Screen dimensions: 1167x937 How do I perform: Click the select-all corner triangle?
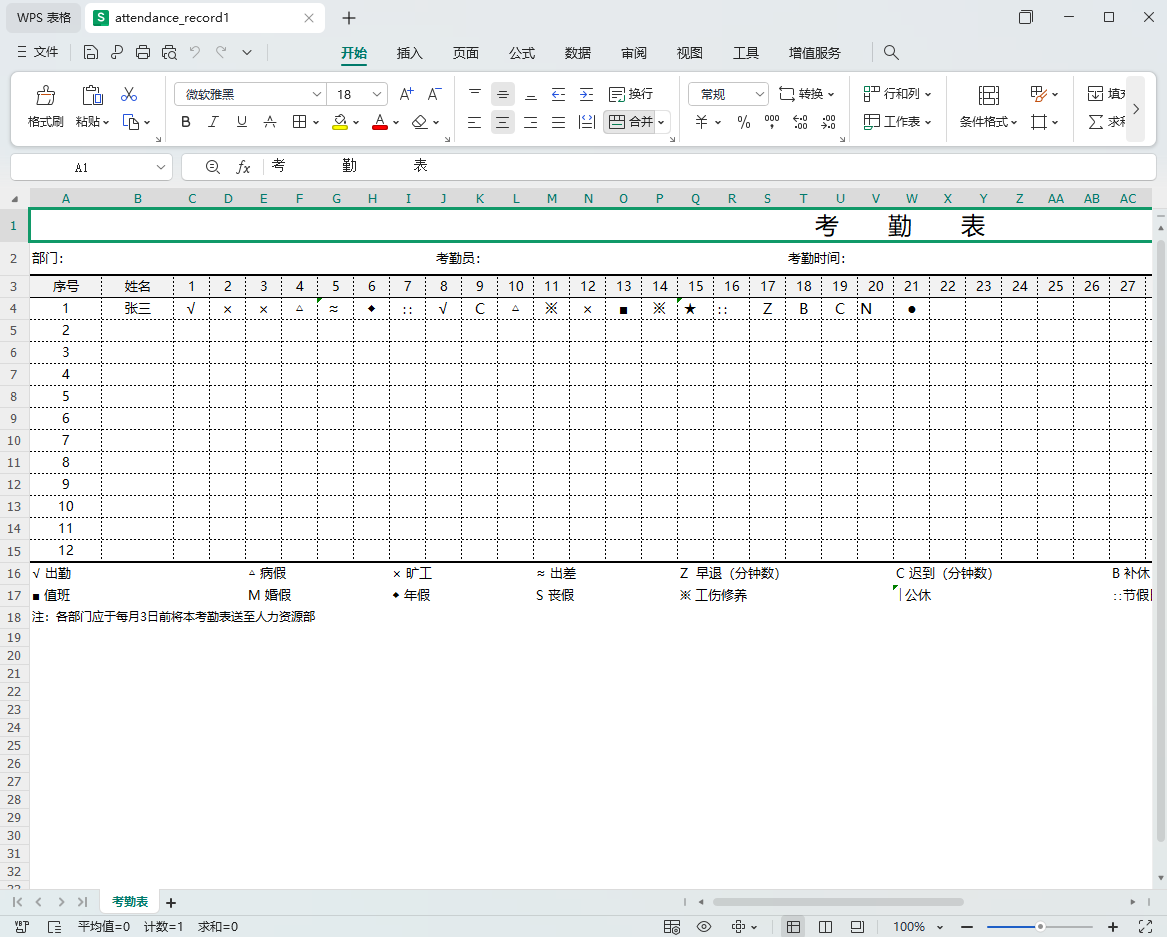point(15,199)
